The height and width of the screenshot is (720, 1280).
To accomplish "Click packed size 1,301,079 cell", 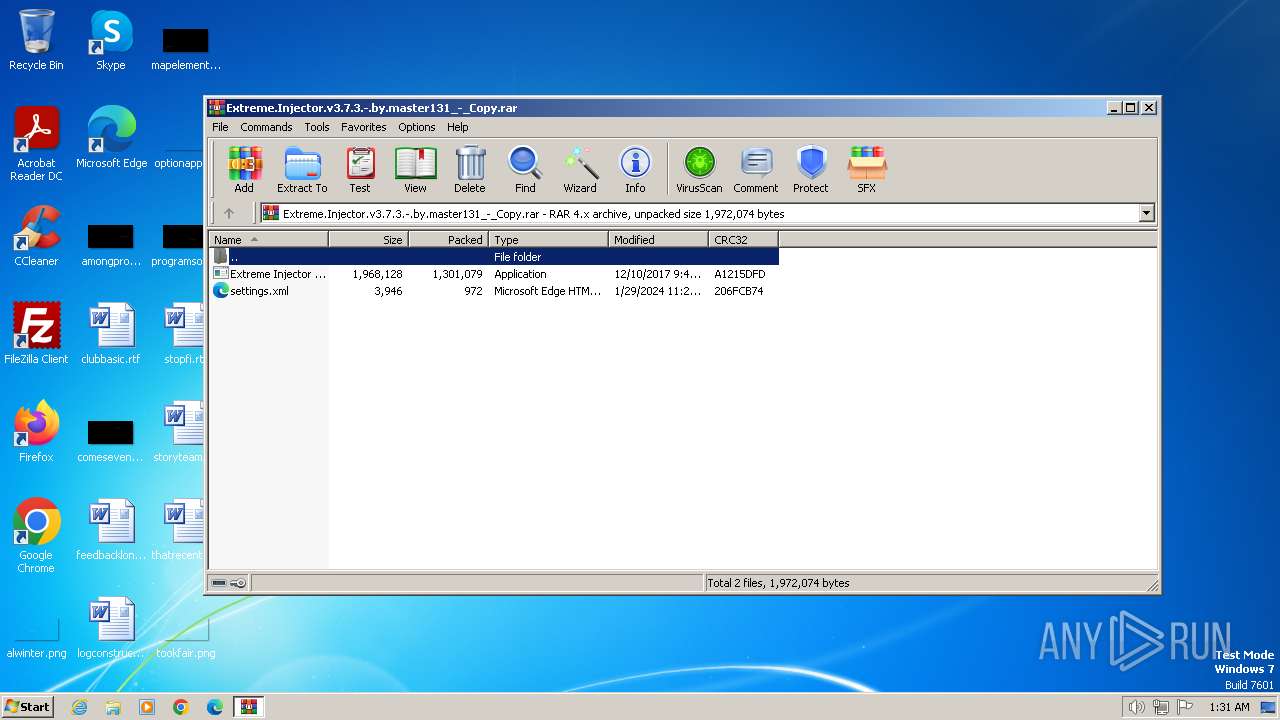I will (x=457, y=274).
